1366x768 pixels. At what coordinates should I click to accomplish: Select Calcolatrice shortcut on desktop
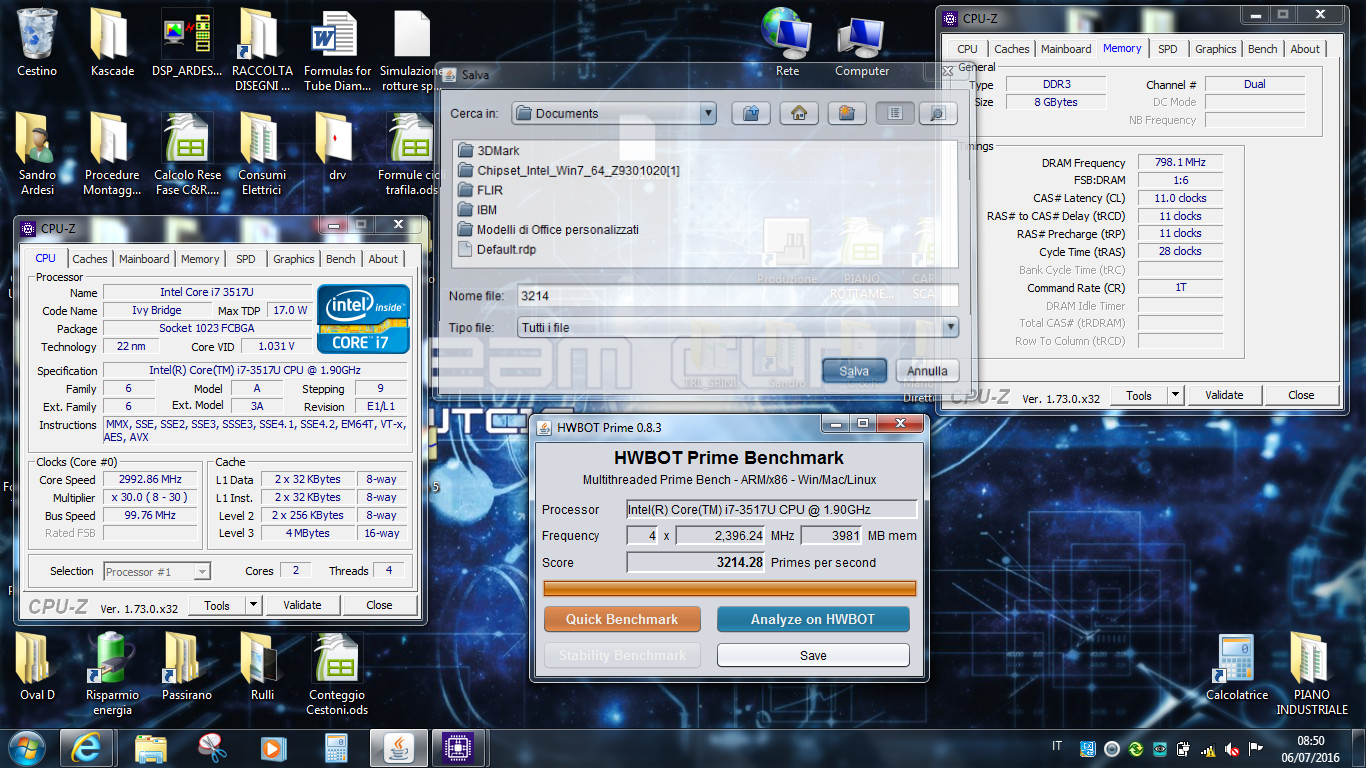(1237, 666)
